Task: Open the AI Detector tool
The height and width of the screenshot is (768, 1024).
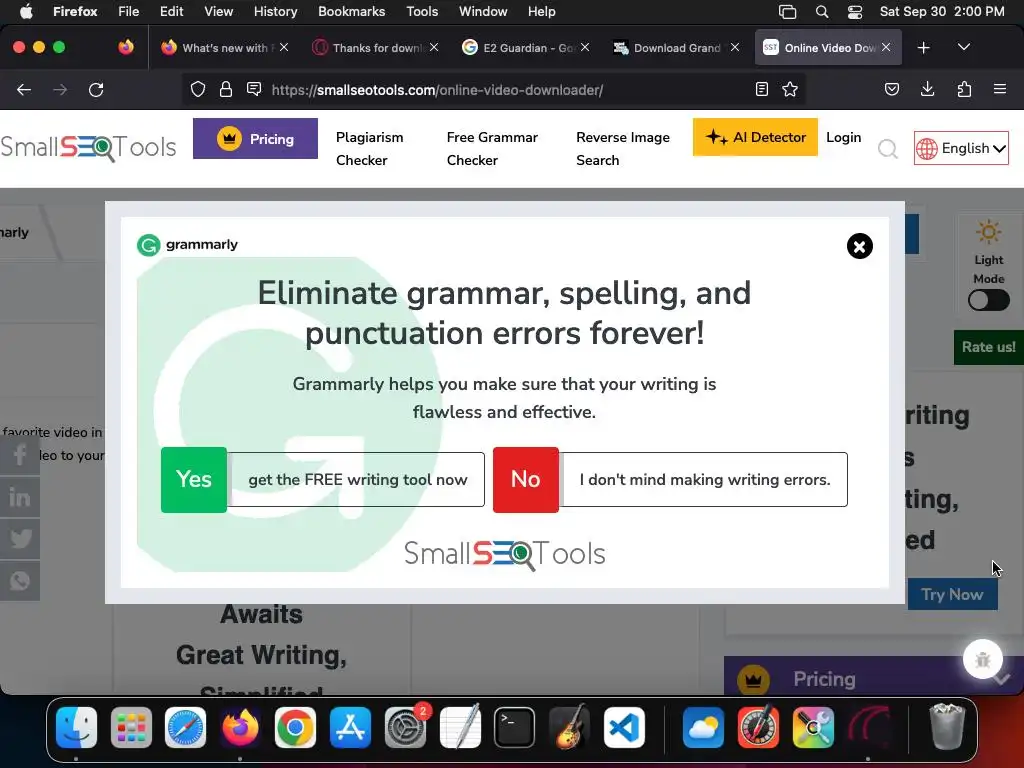Action: coord(755,137)
